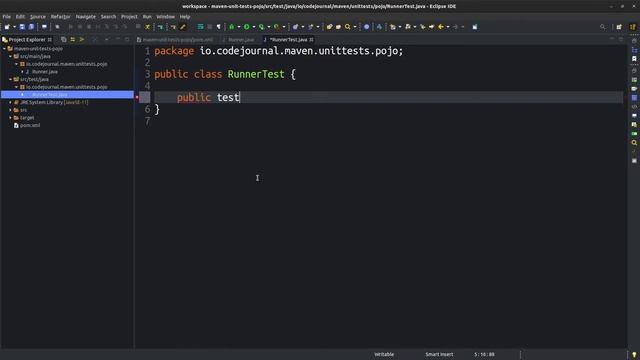
Task: Click the error marker on line 5
Action: click(137, 97)
